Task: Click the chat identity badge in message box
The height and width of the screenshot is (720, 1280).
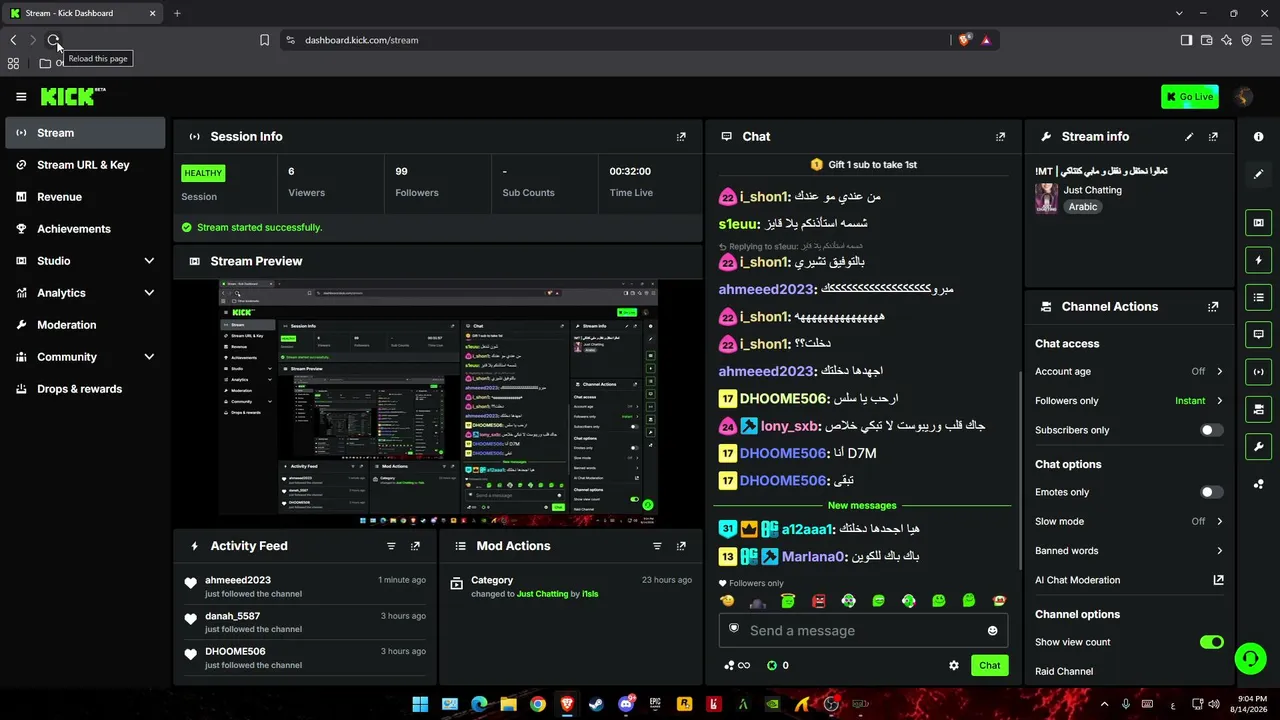Action: (x=734, y=629)
